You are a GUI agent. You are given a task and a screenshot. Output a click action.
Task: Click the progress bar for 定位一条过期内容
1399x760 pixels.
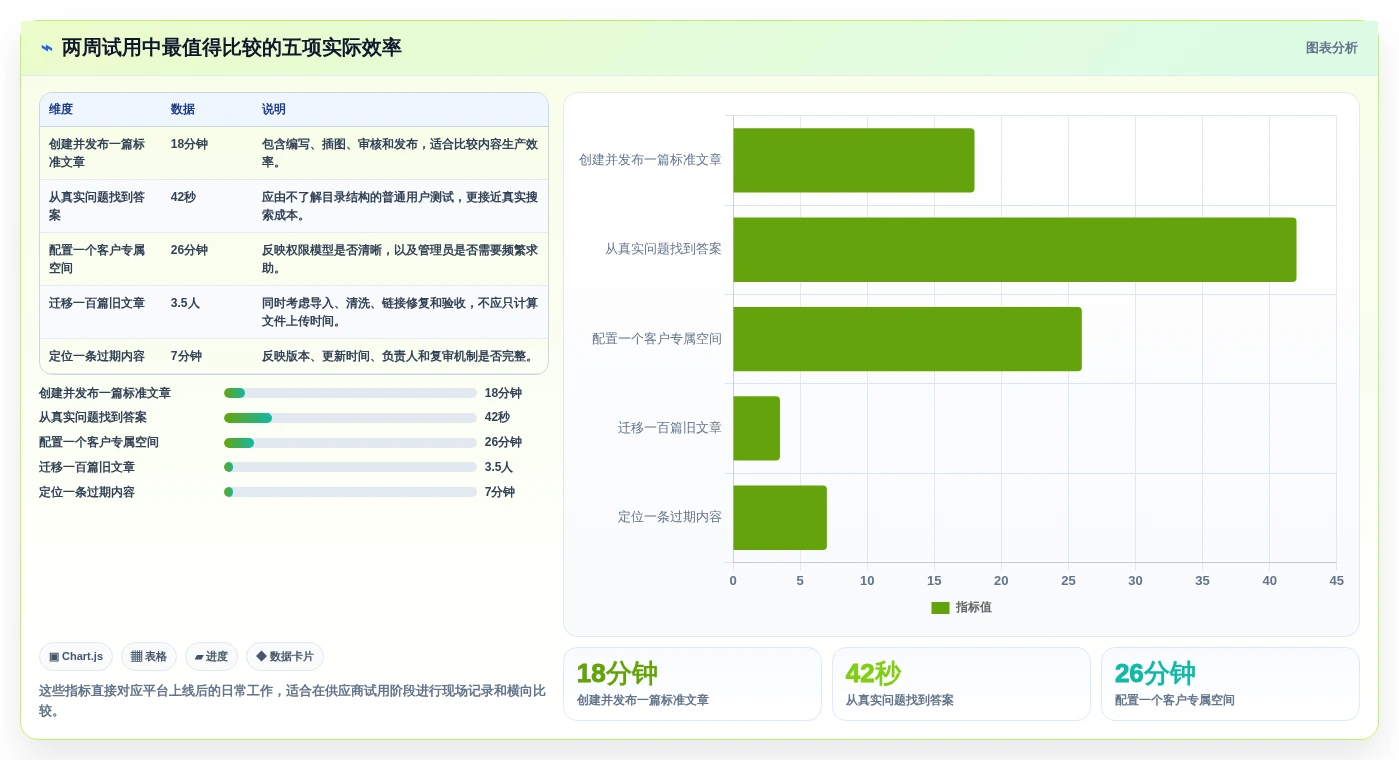pyautogui.click(x=350, y=492)
